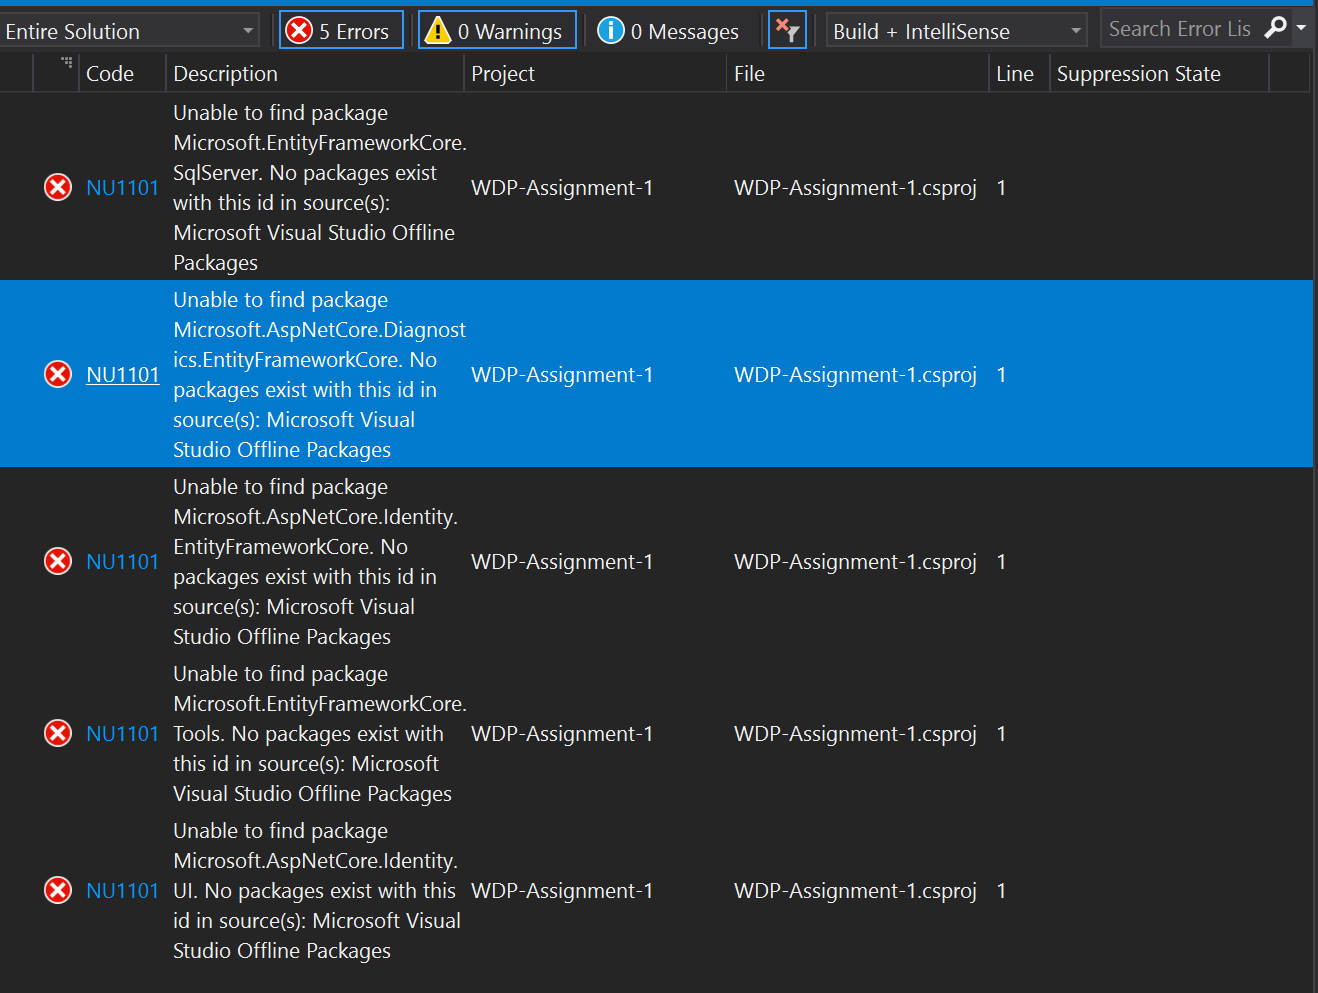
Task: Click error icon of EntityFrameworkCore.Tools row
Action: 58,733
